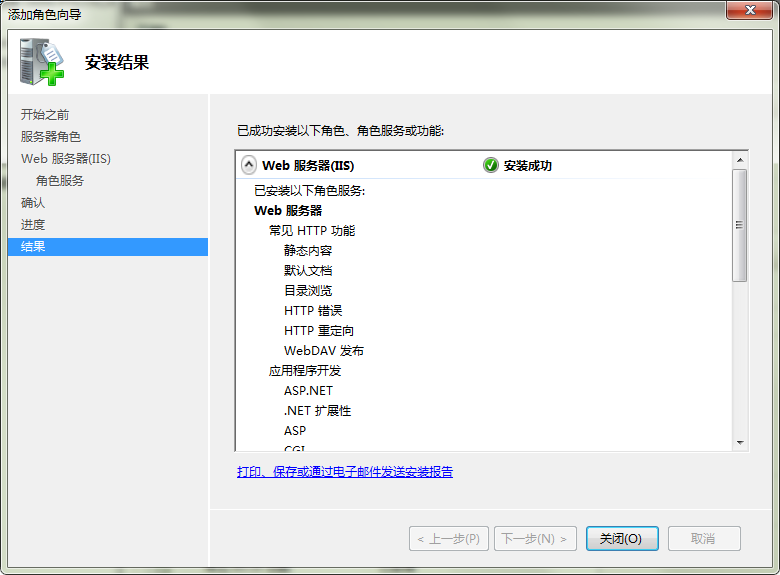Click the 默认文档 entry
The image size is (780, 575).
pos(308,271)
